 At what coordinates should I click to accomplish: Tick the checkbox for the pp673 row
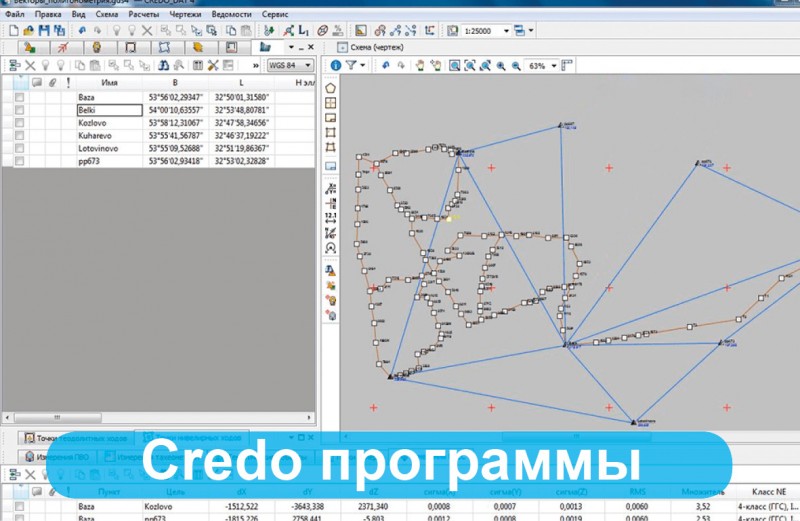tap(19, 161)
